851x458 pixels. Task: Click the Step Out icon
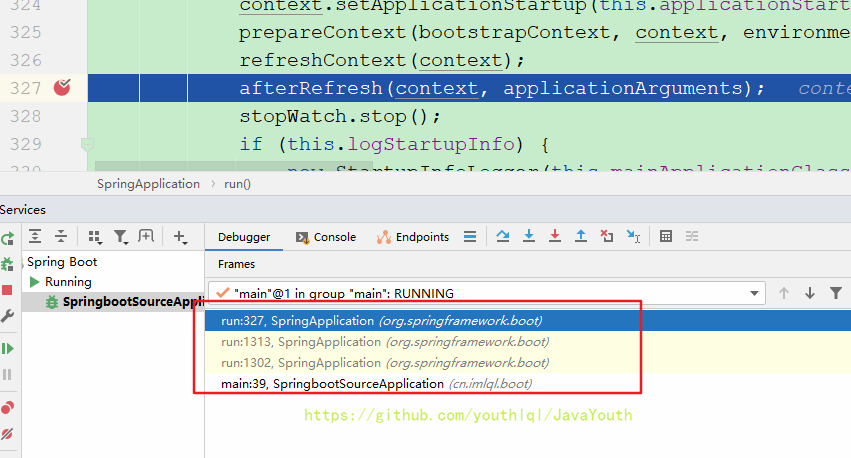point(581,237)
